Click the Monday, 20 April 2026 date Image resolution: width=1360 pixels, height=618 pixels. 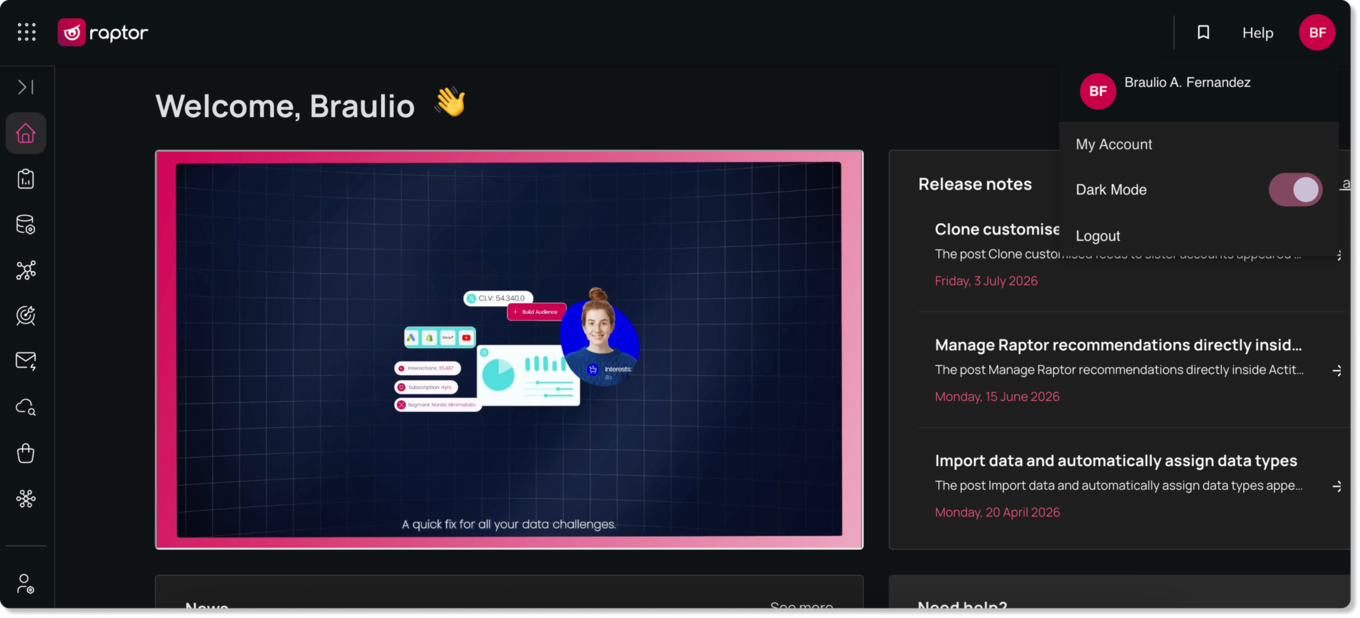[997, 513]
